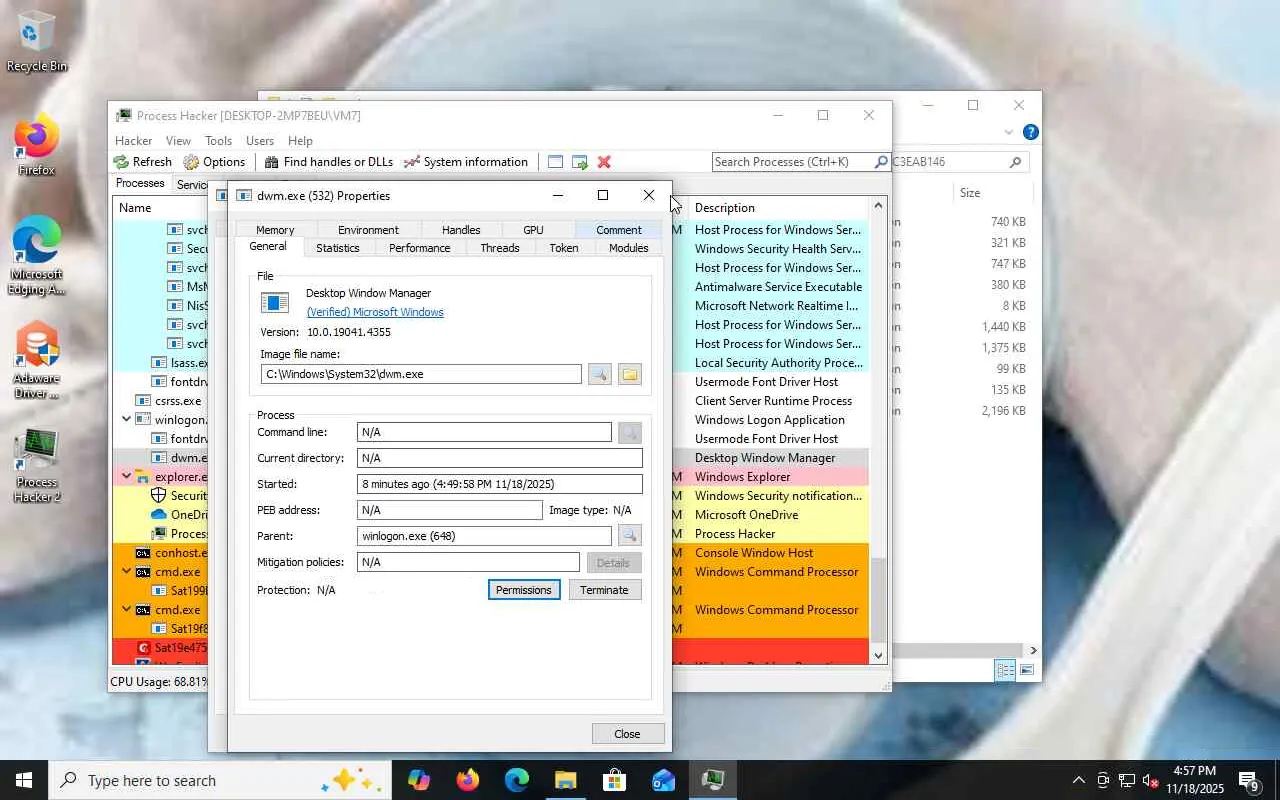Click the Size column header in File Explorer
This screenshot has width=1280, height=800.
[x=970, y=193]
